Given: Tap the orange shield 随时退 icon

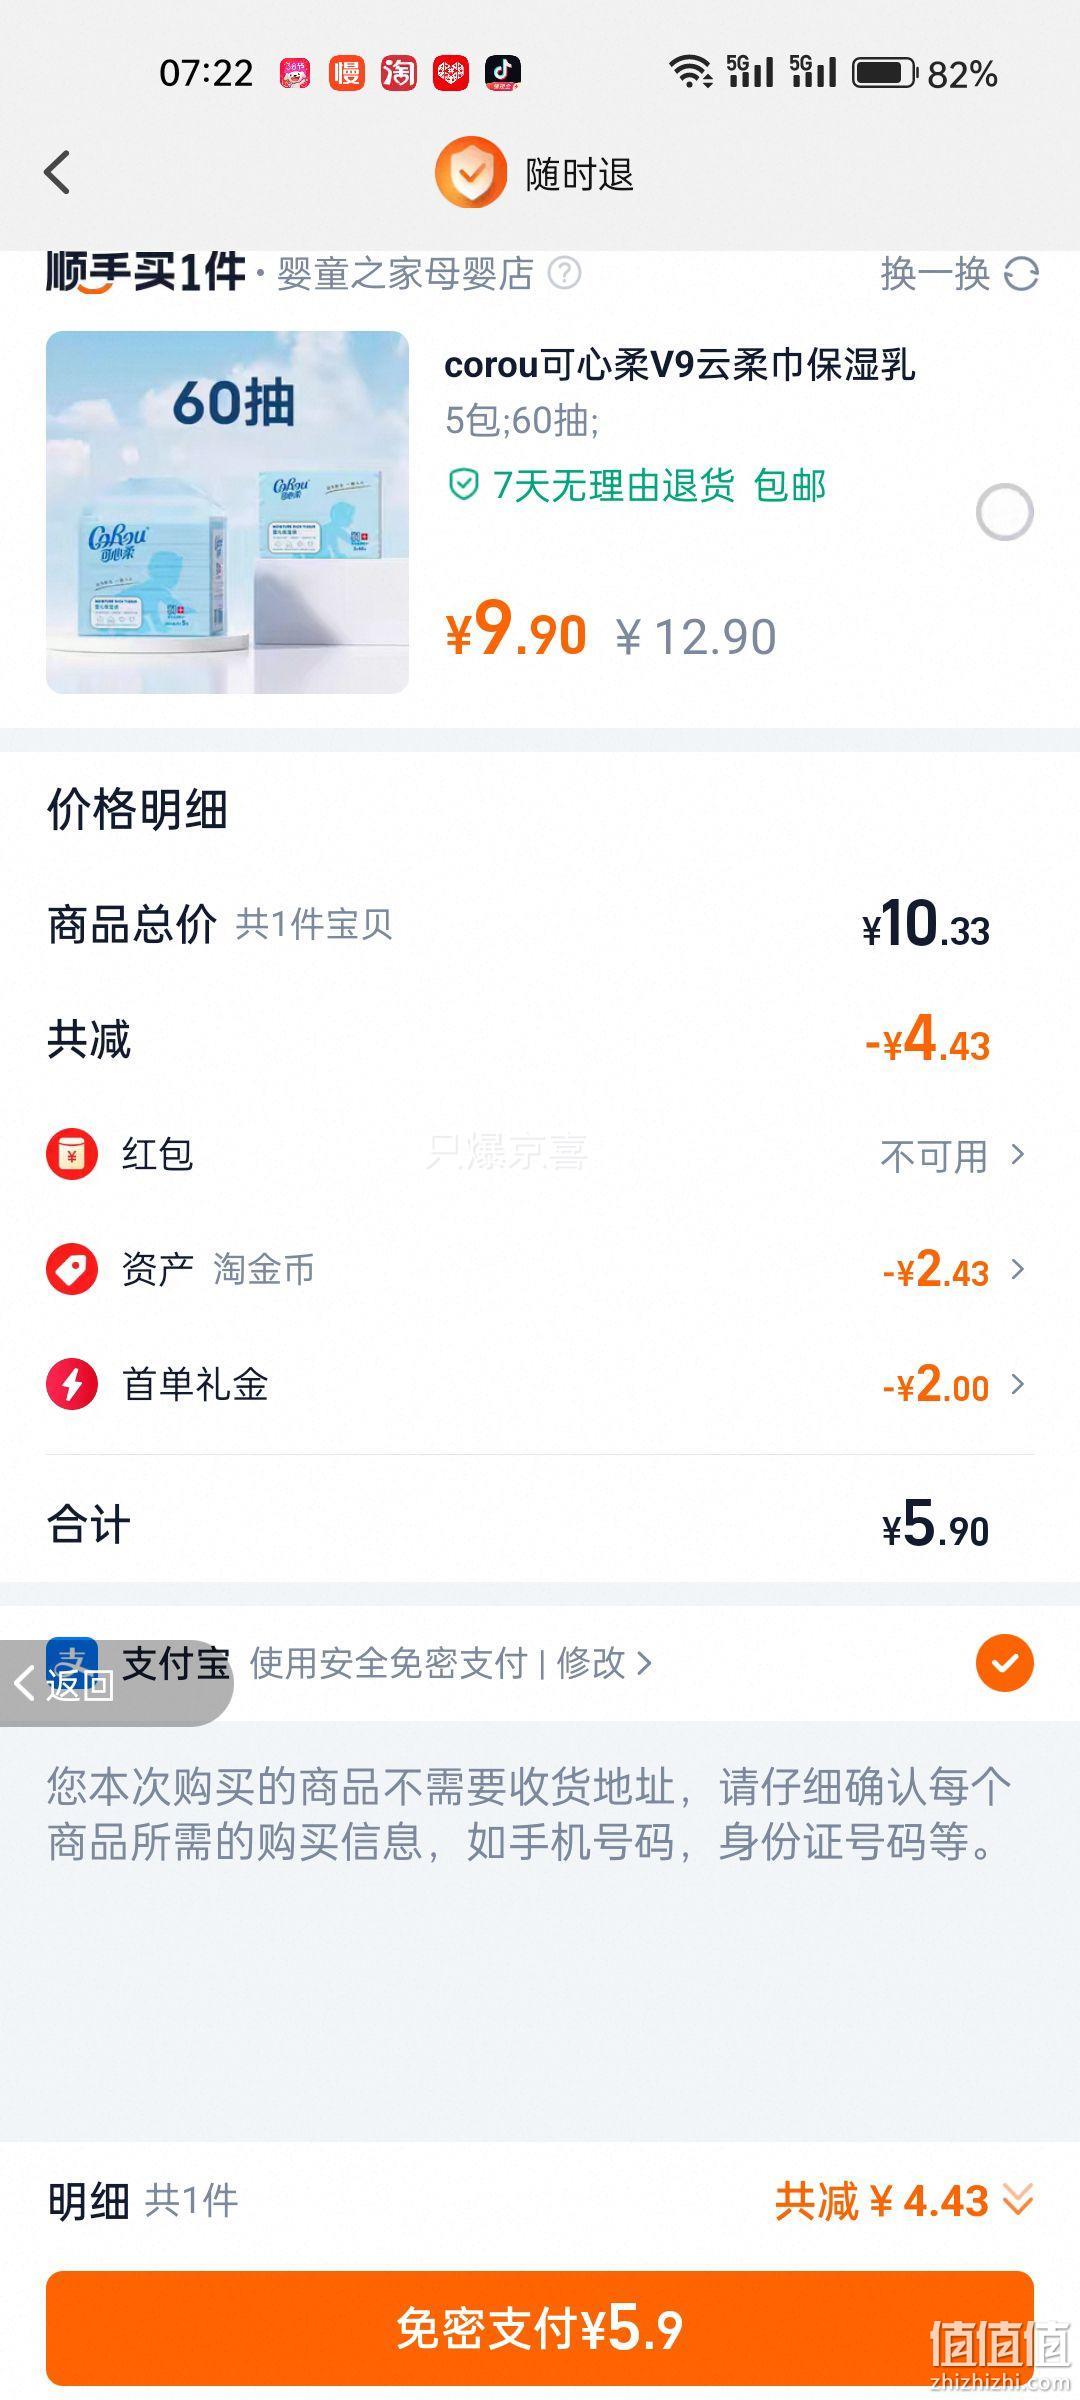Looking at the screenshot, I should 470,173.
